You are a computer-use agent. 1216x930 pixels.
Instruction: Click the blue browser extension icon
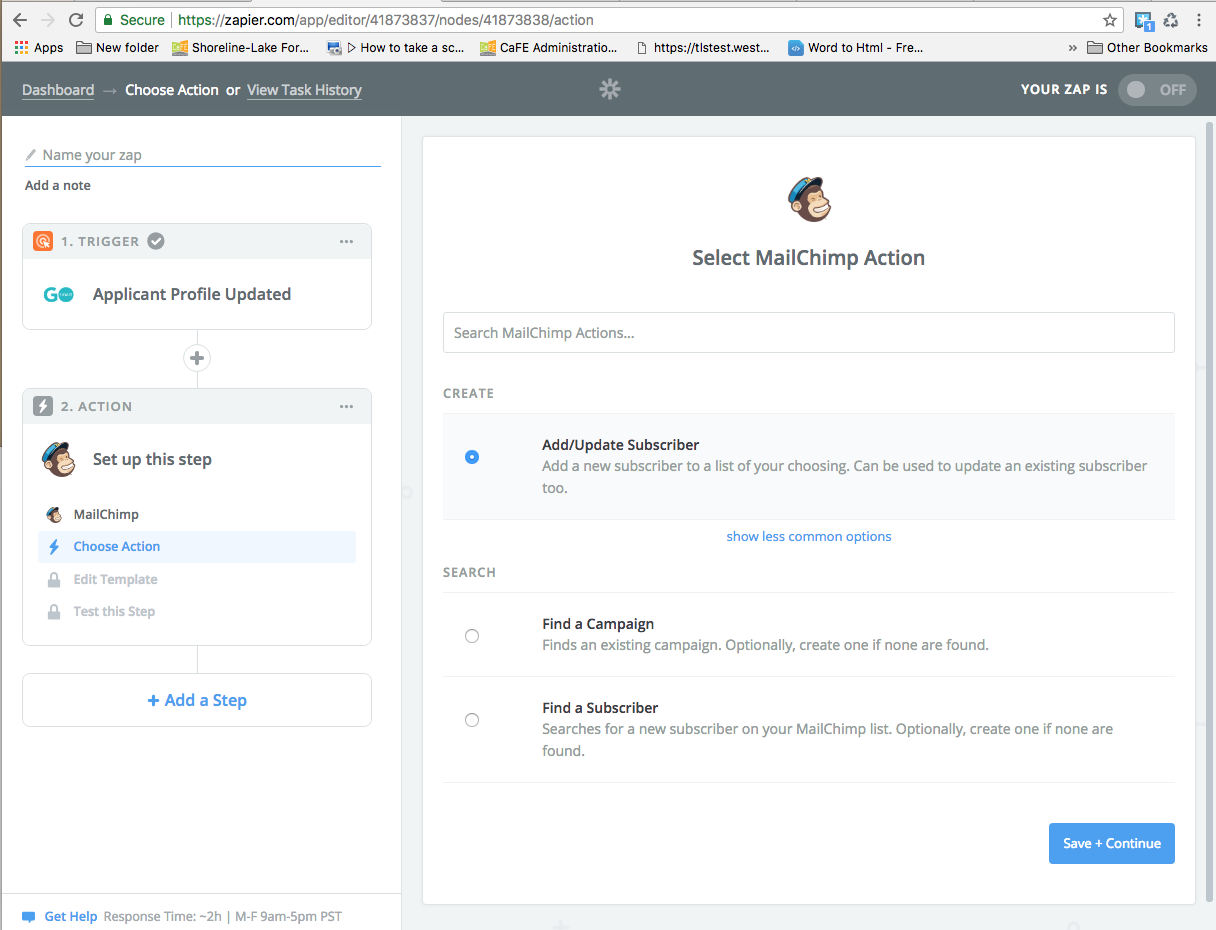coord(1144,20)
